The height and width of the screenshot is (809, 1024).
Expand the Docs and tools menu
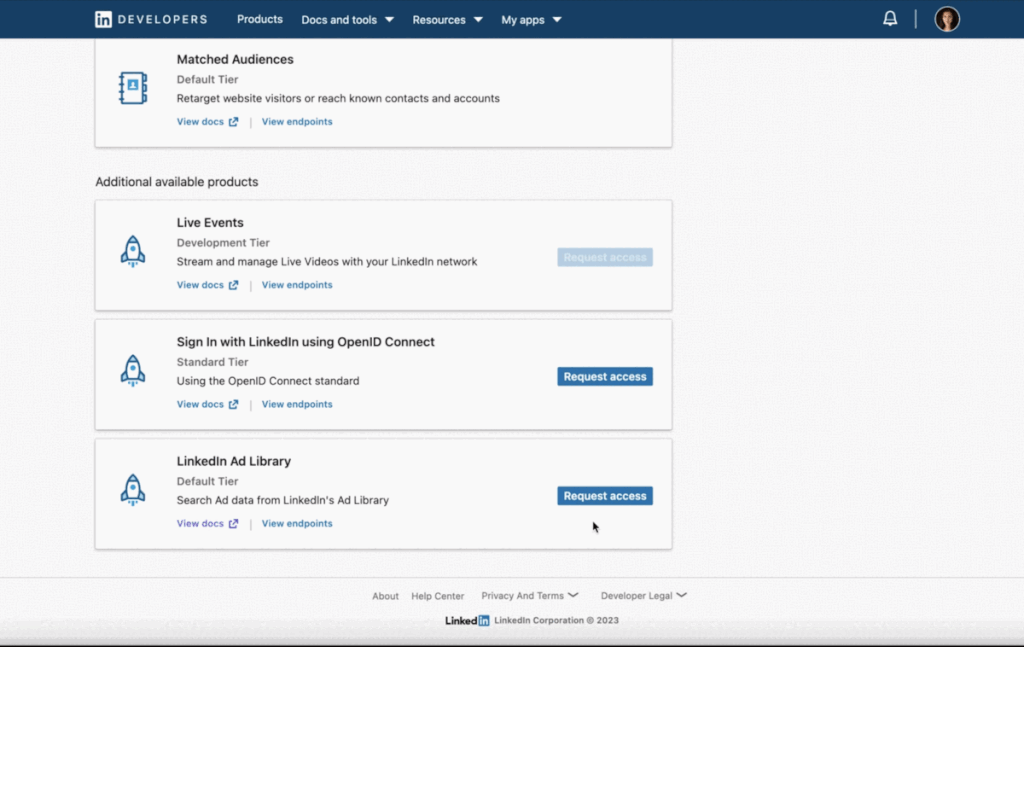click(347, 20)
